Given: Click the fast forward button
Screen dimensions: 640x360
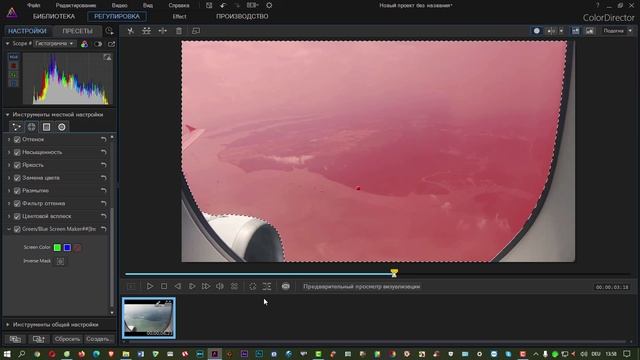Looking at the screenshot, I should click(206, 287).
